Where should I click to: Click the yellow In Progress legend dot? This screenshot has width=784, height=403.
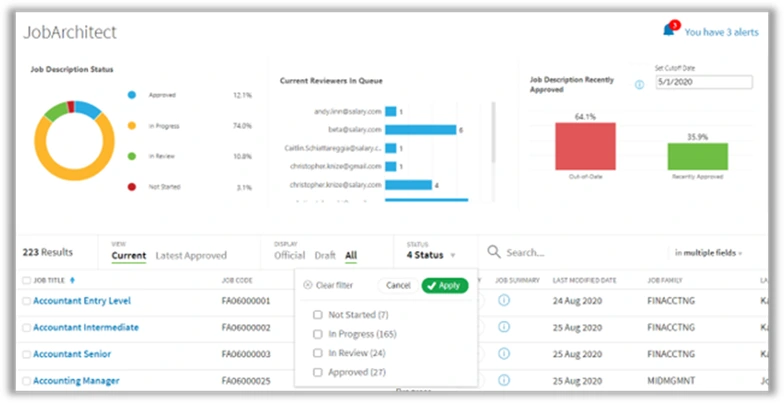132,126
